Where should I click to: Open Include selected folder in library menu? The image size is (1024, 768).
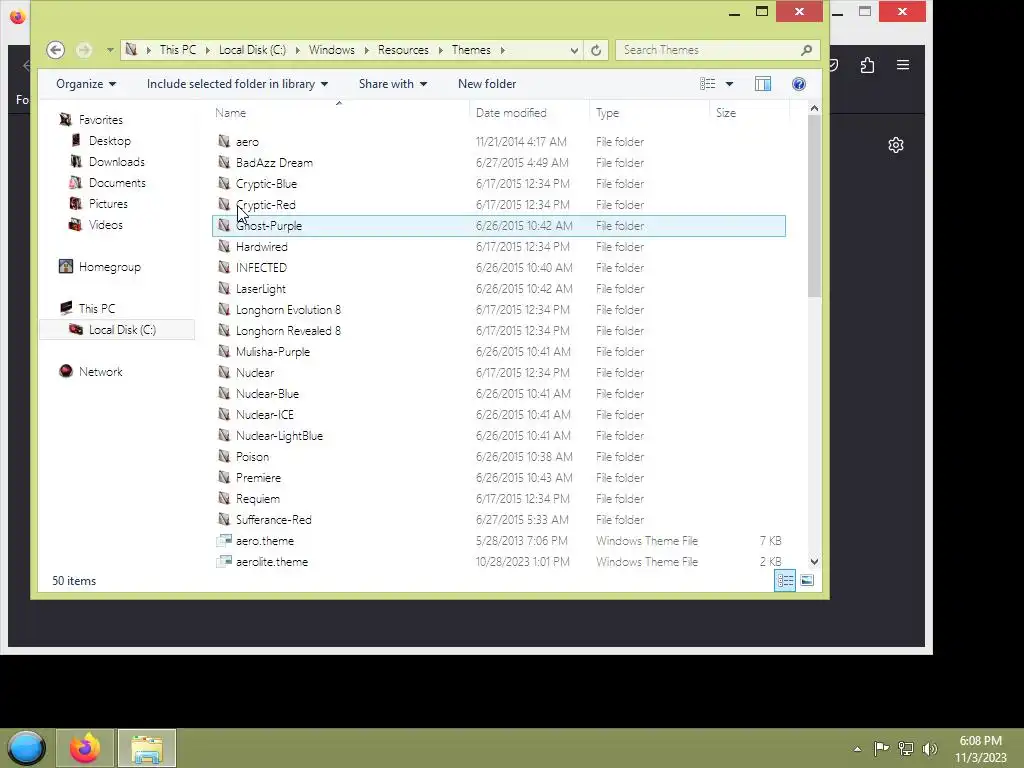237,84
